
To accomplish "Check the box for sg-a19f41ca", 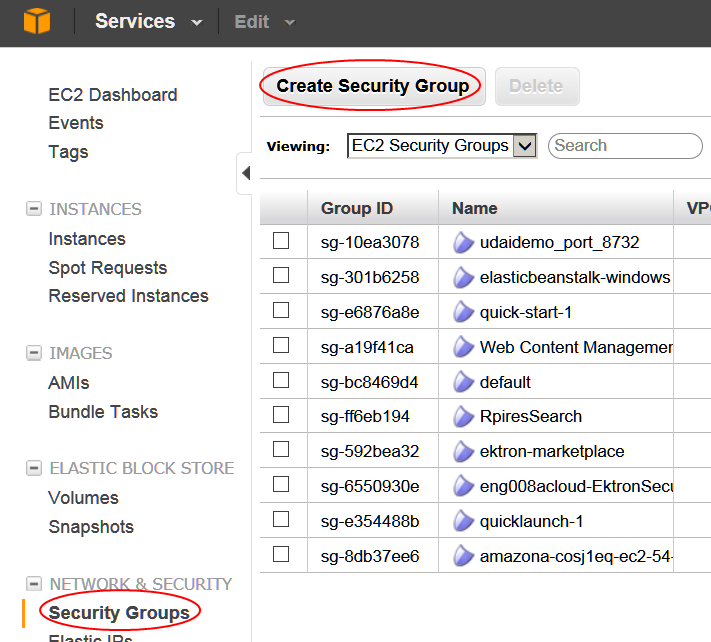I will [x=281, y=345].
